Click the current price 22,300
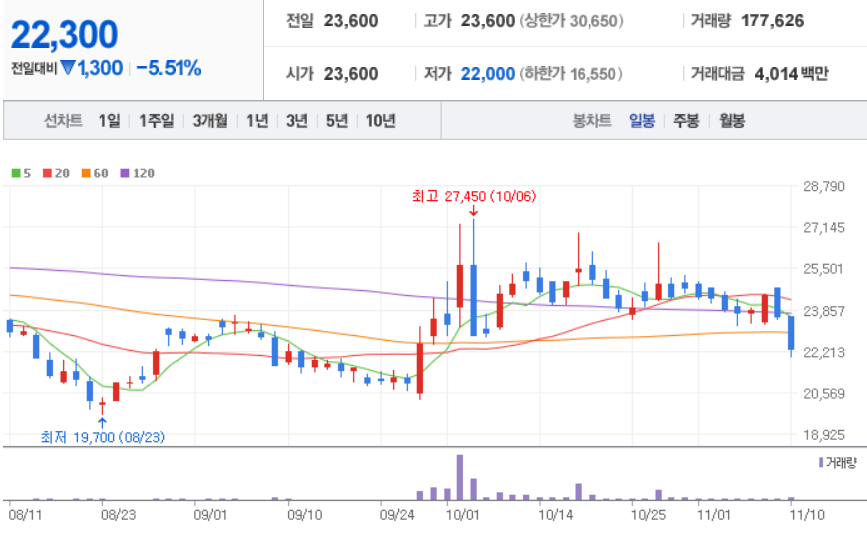 point(64,34)
